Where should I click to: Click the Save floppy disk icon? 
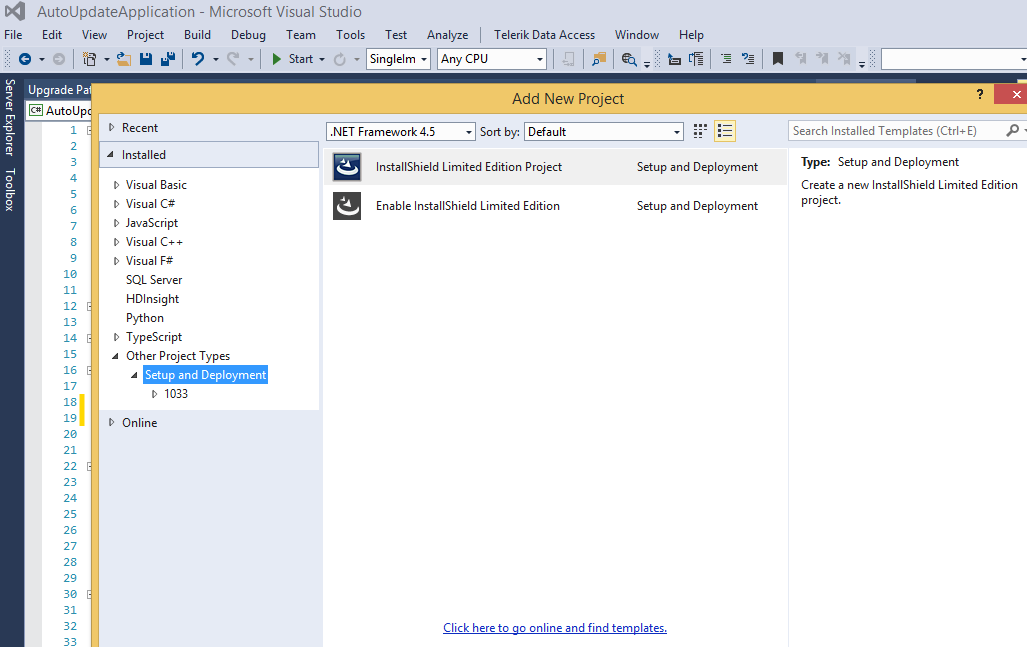tap(145, 59)
